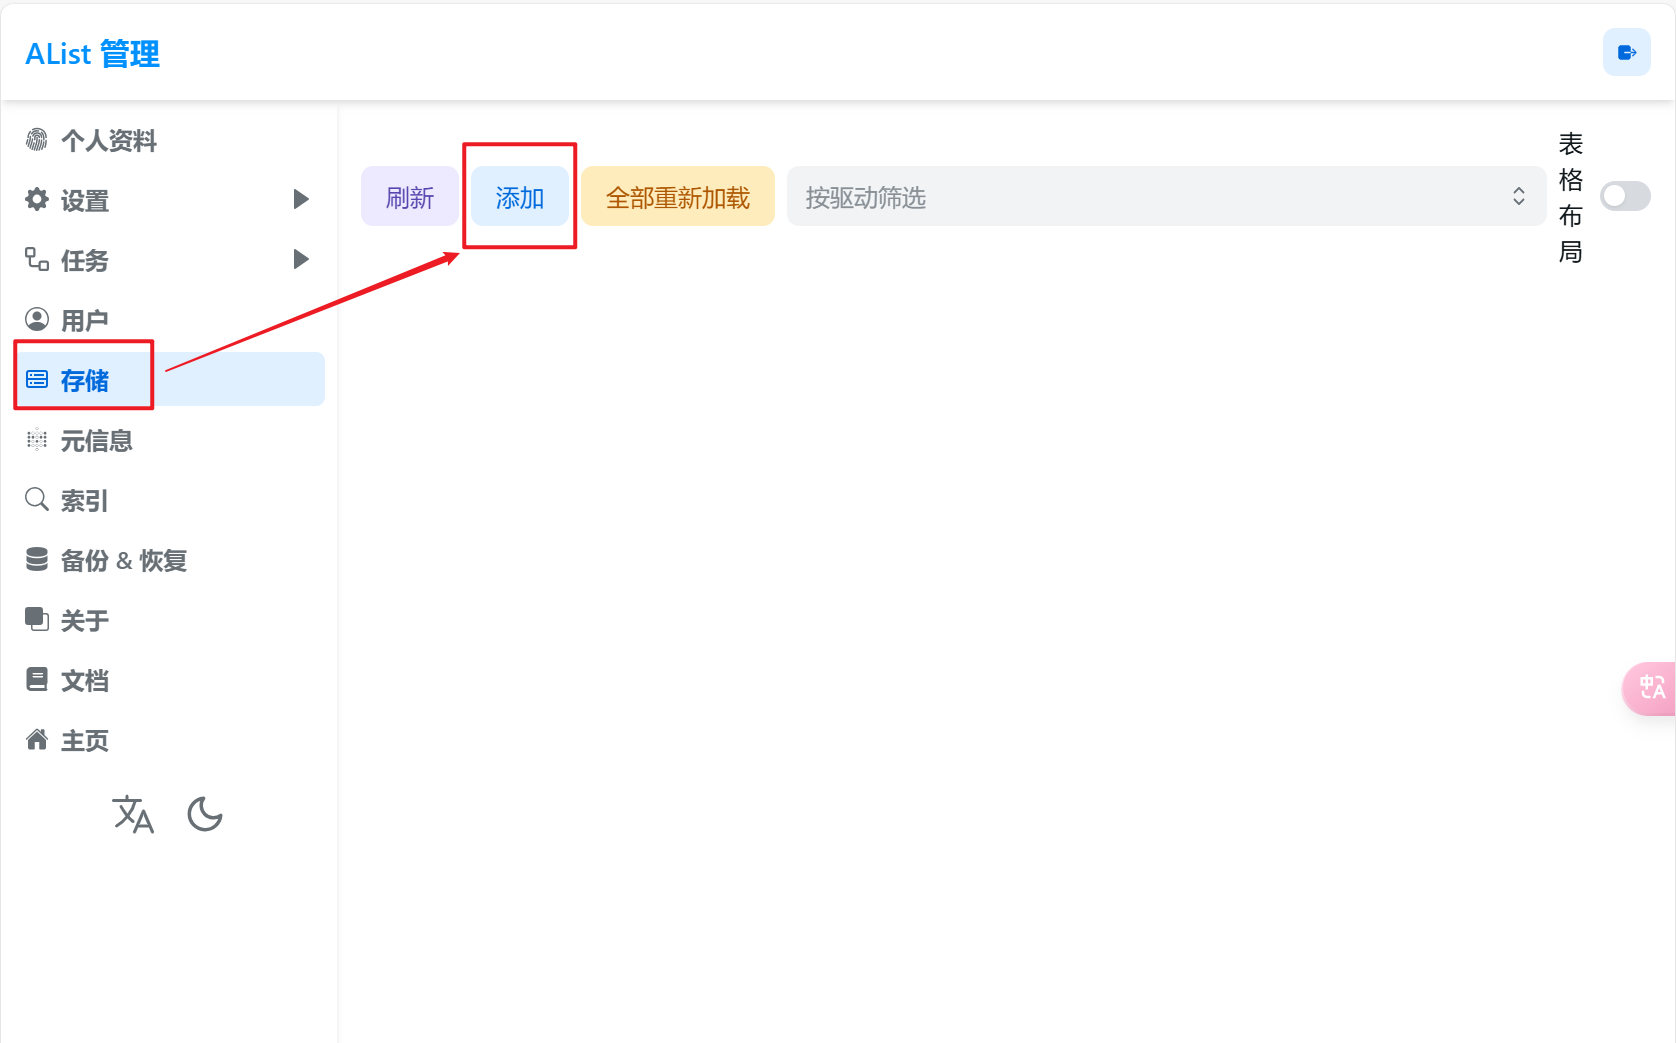Click the logout icon in the header
The image size is (1676, 1043).
pos(1626,52)
